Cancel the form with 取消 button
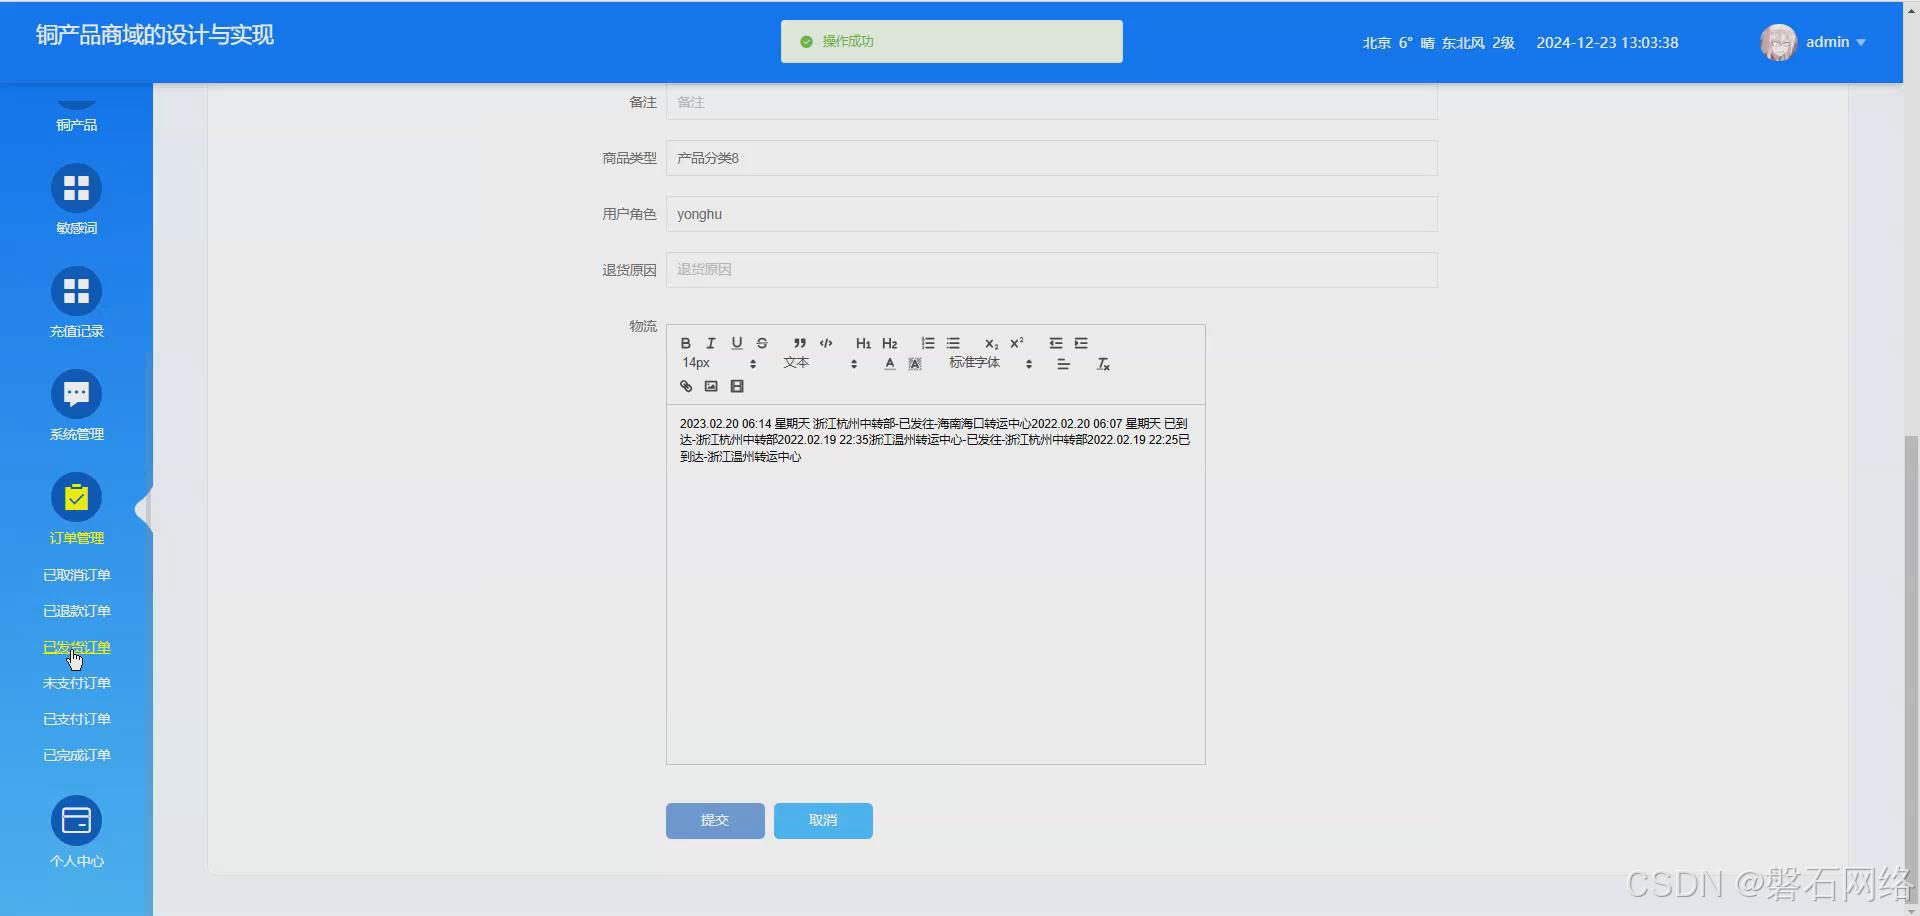Viewport: 1920px width, 916px height. click(823, 820)
